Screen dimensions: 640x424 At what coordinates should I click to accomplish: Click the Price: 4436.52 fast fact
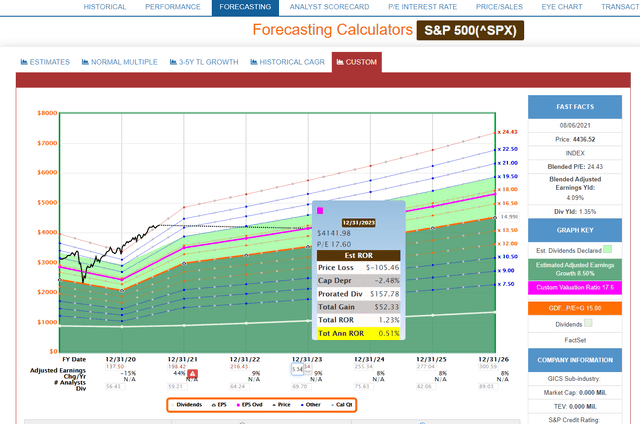coord(575,139)
